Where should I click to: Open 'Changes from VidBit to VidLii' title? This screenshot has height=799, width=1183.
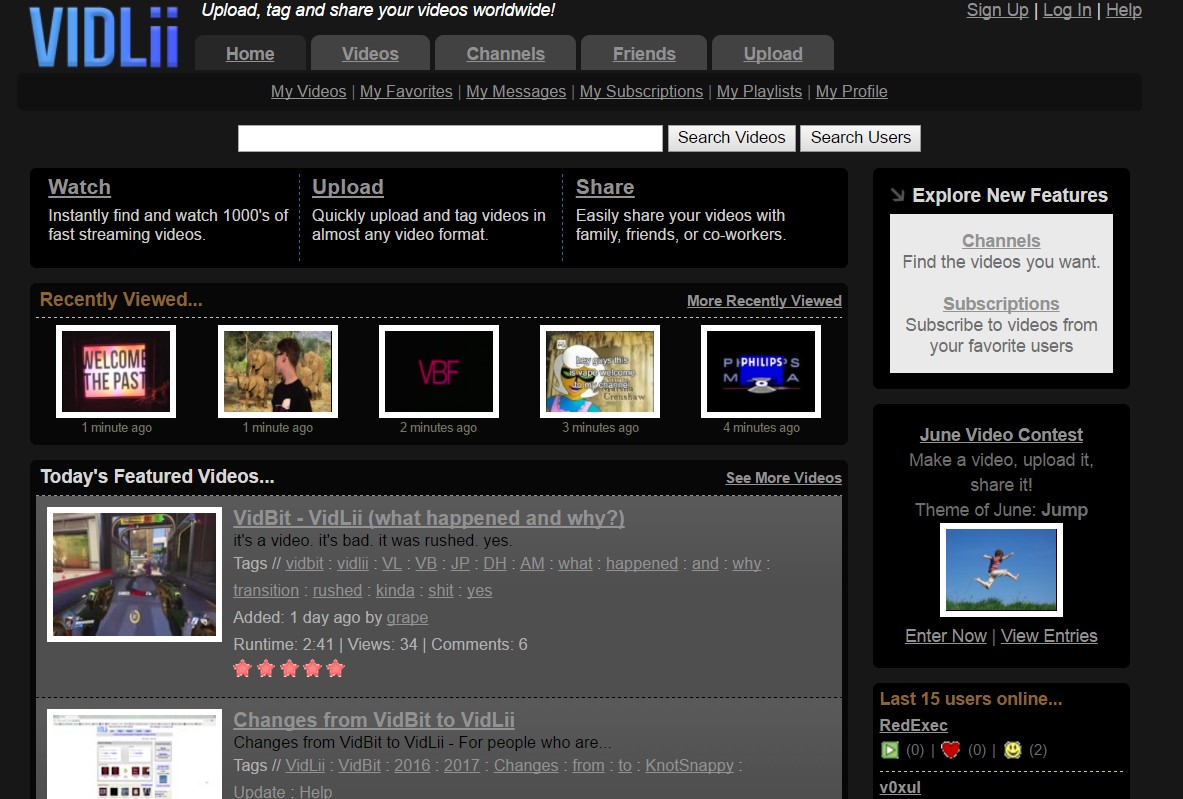pyautogui.click(x=373, y=720)
